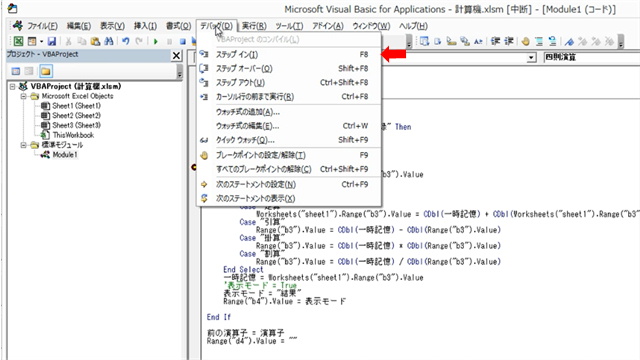The height and width of the screenshot is (360, 640).
Task: Click the Comment Block icon
Action: 539,41
